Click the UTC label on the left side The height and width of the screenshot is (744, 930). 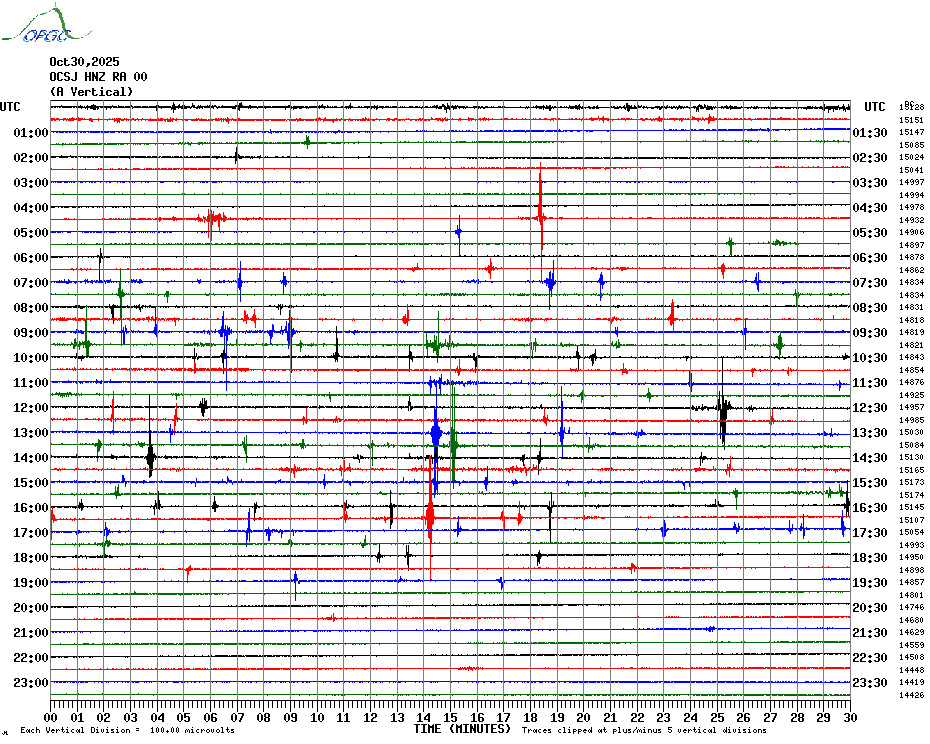tap(10, 107)
